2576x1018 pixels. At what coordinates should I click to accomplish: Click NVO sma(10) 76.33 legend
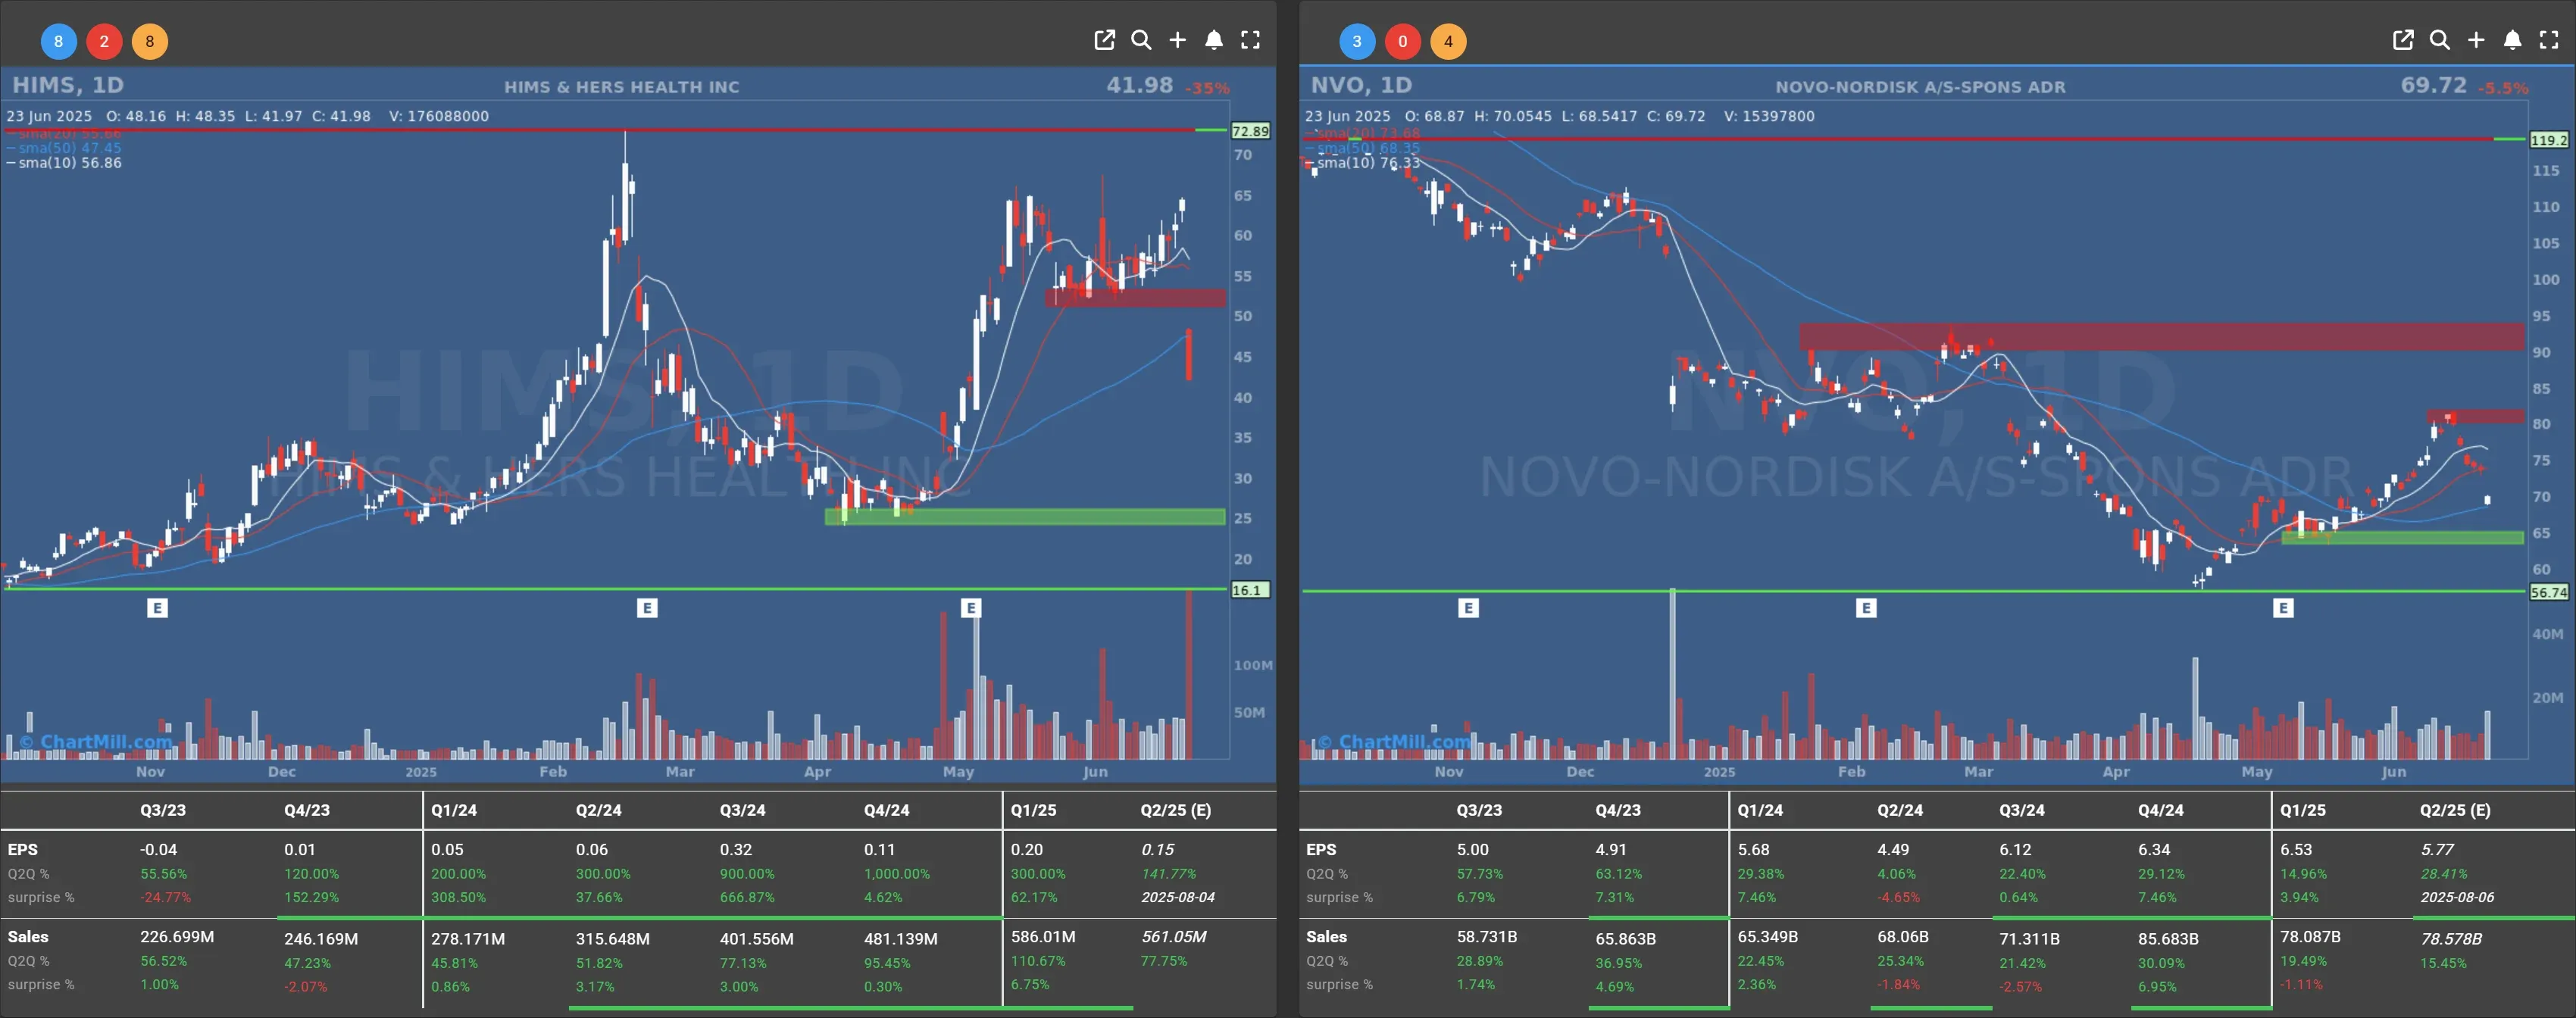click(1362, 163)
